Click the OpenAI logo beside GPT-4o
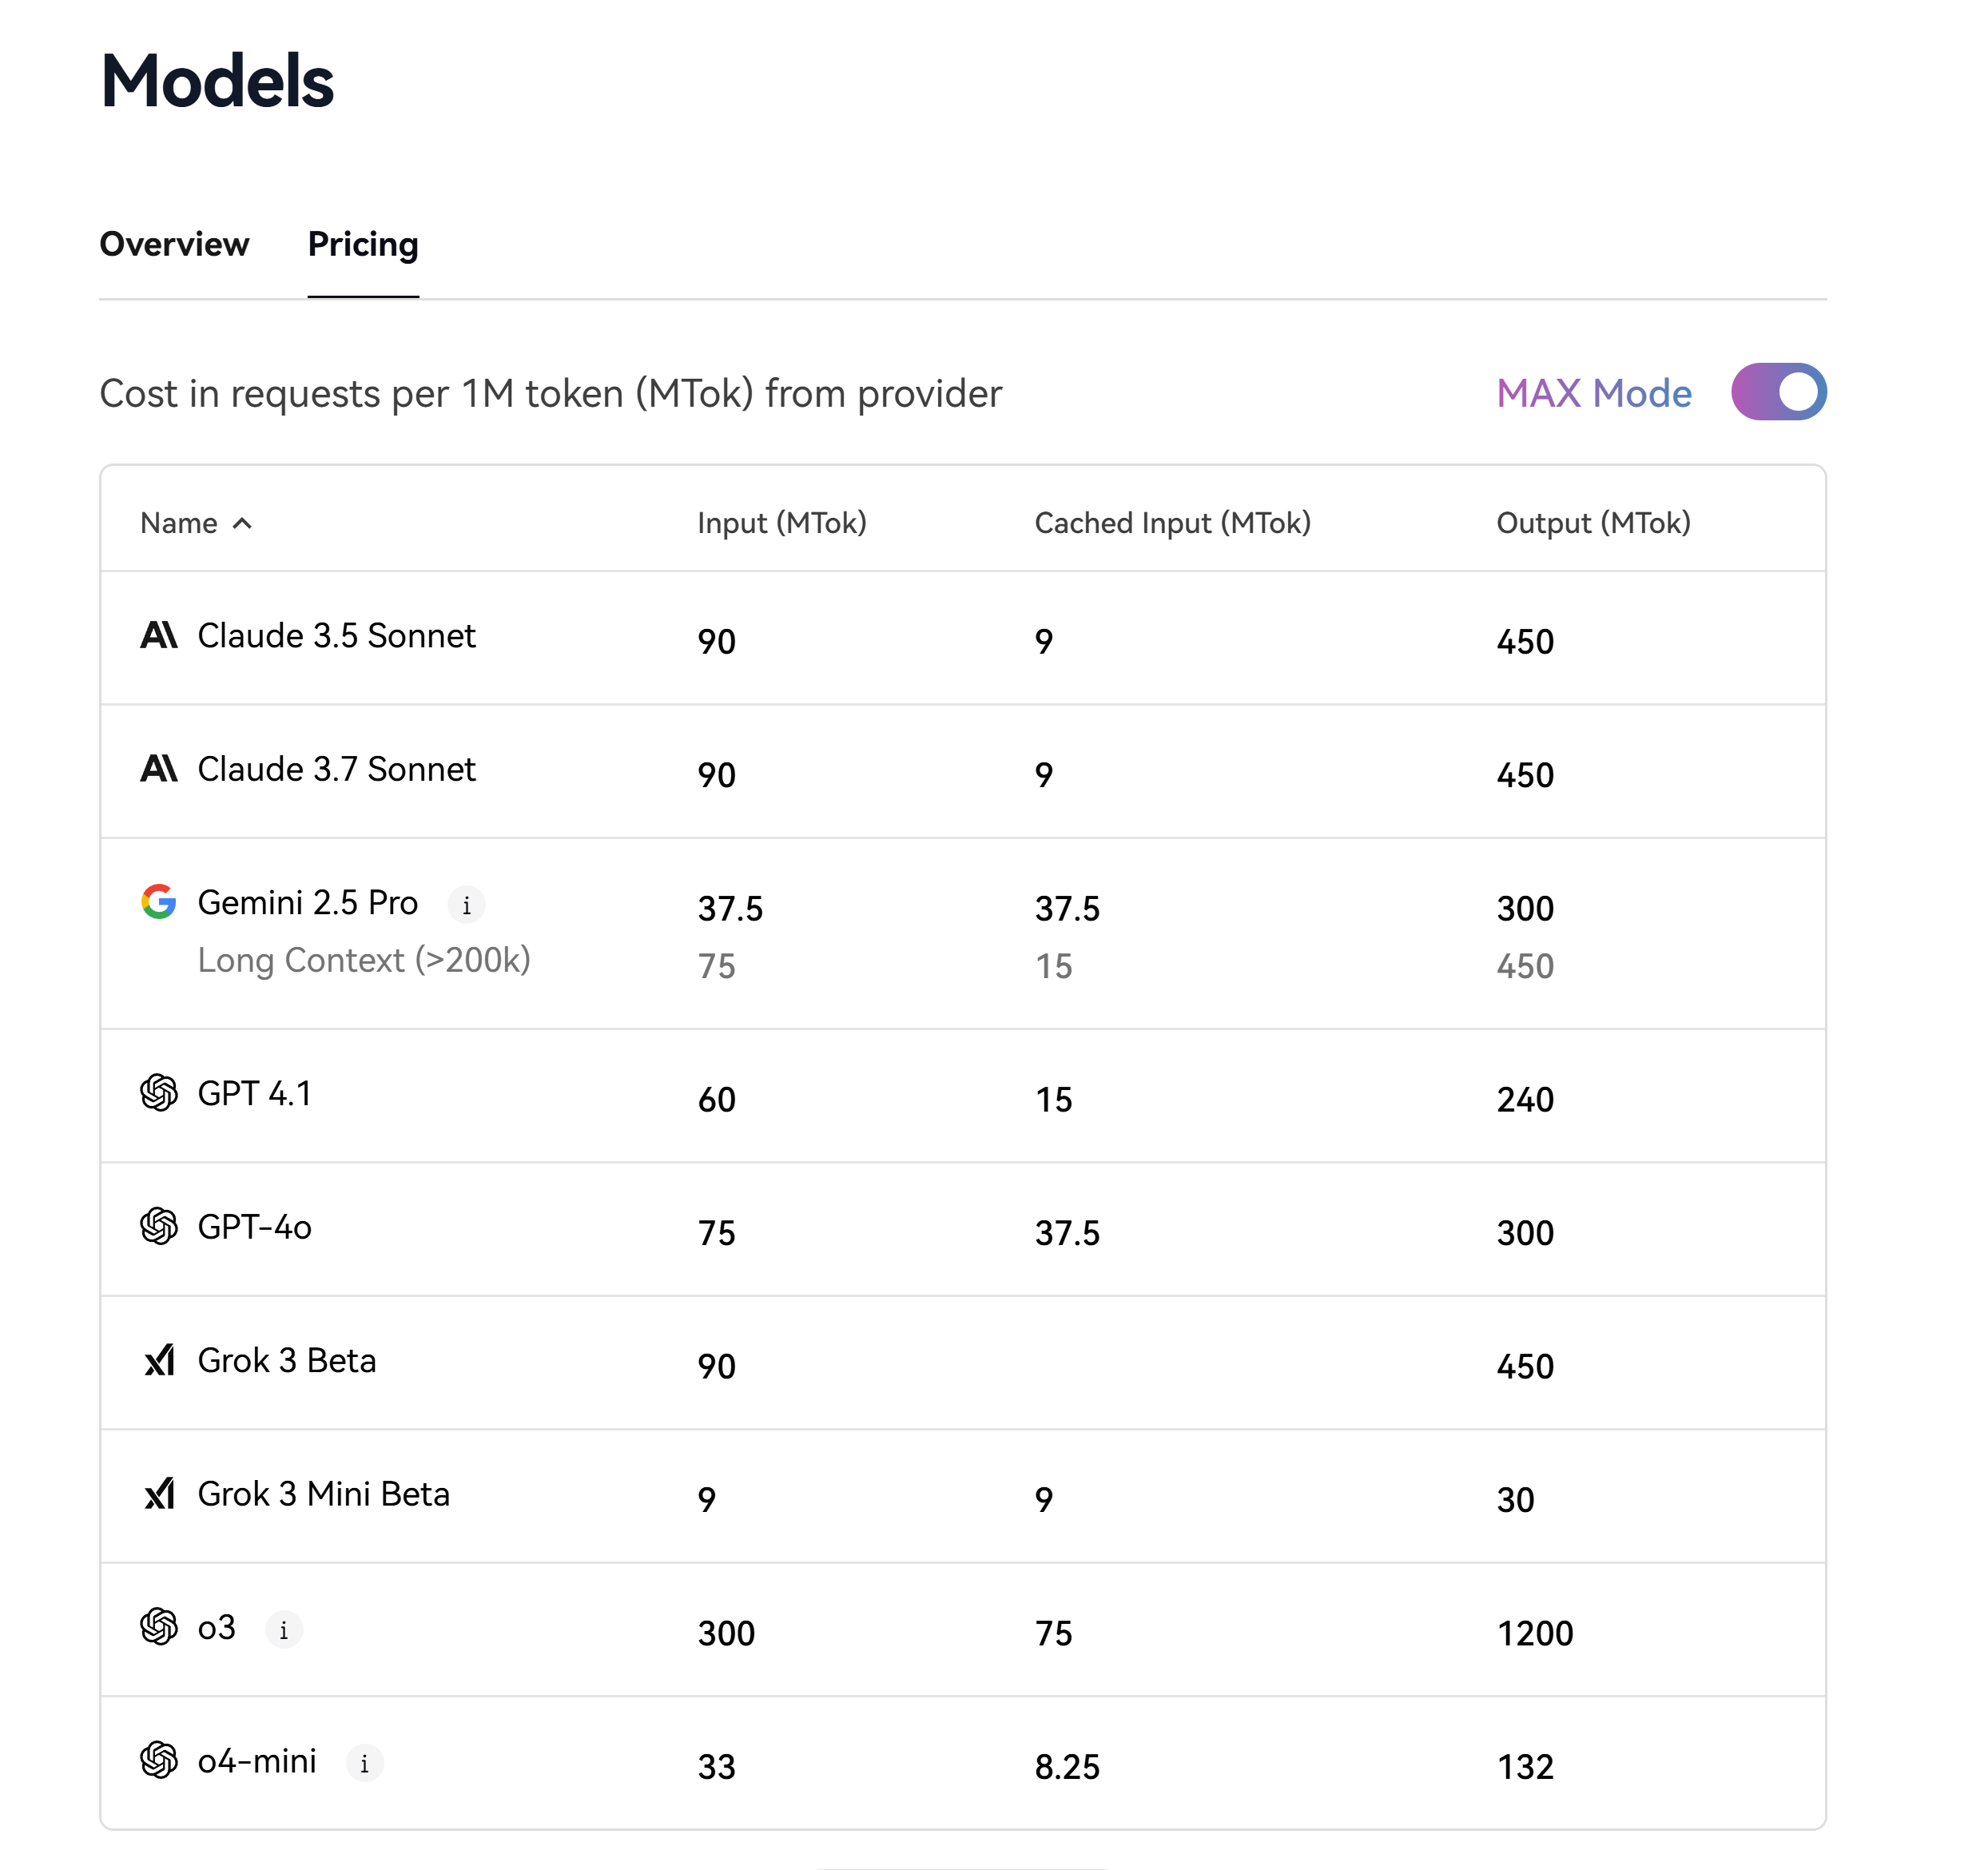 click(x=159, y=1226)
